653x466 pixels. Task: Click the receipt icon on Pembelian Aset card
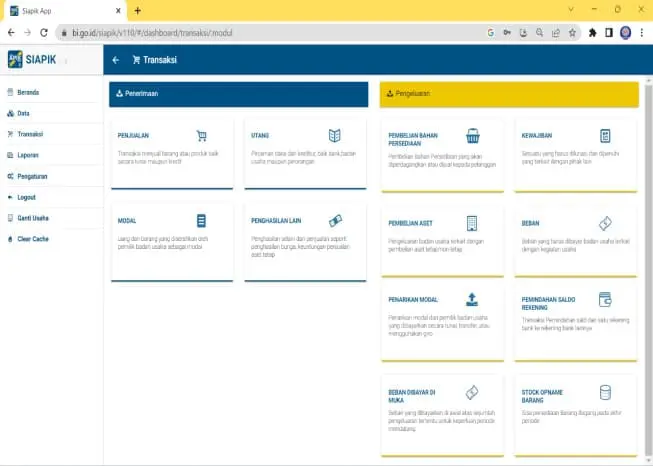(x=472, y=223)
